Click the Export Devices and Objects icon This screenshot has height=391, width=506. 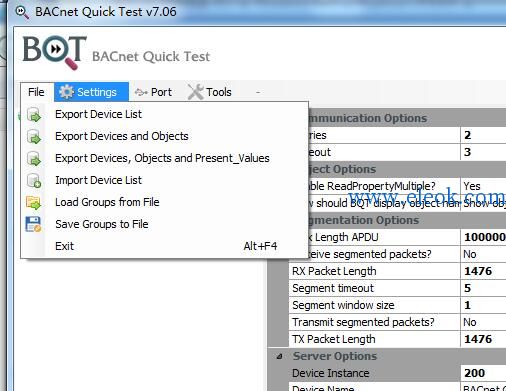[34, 136]
